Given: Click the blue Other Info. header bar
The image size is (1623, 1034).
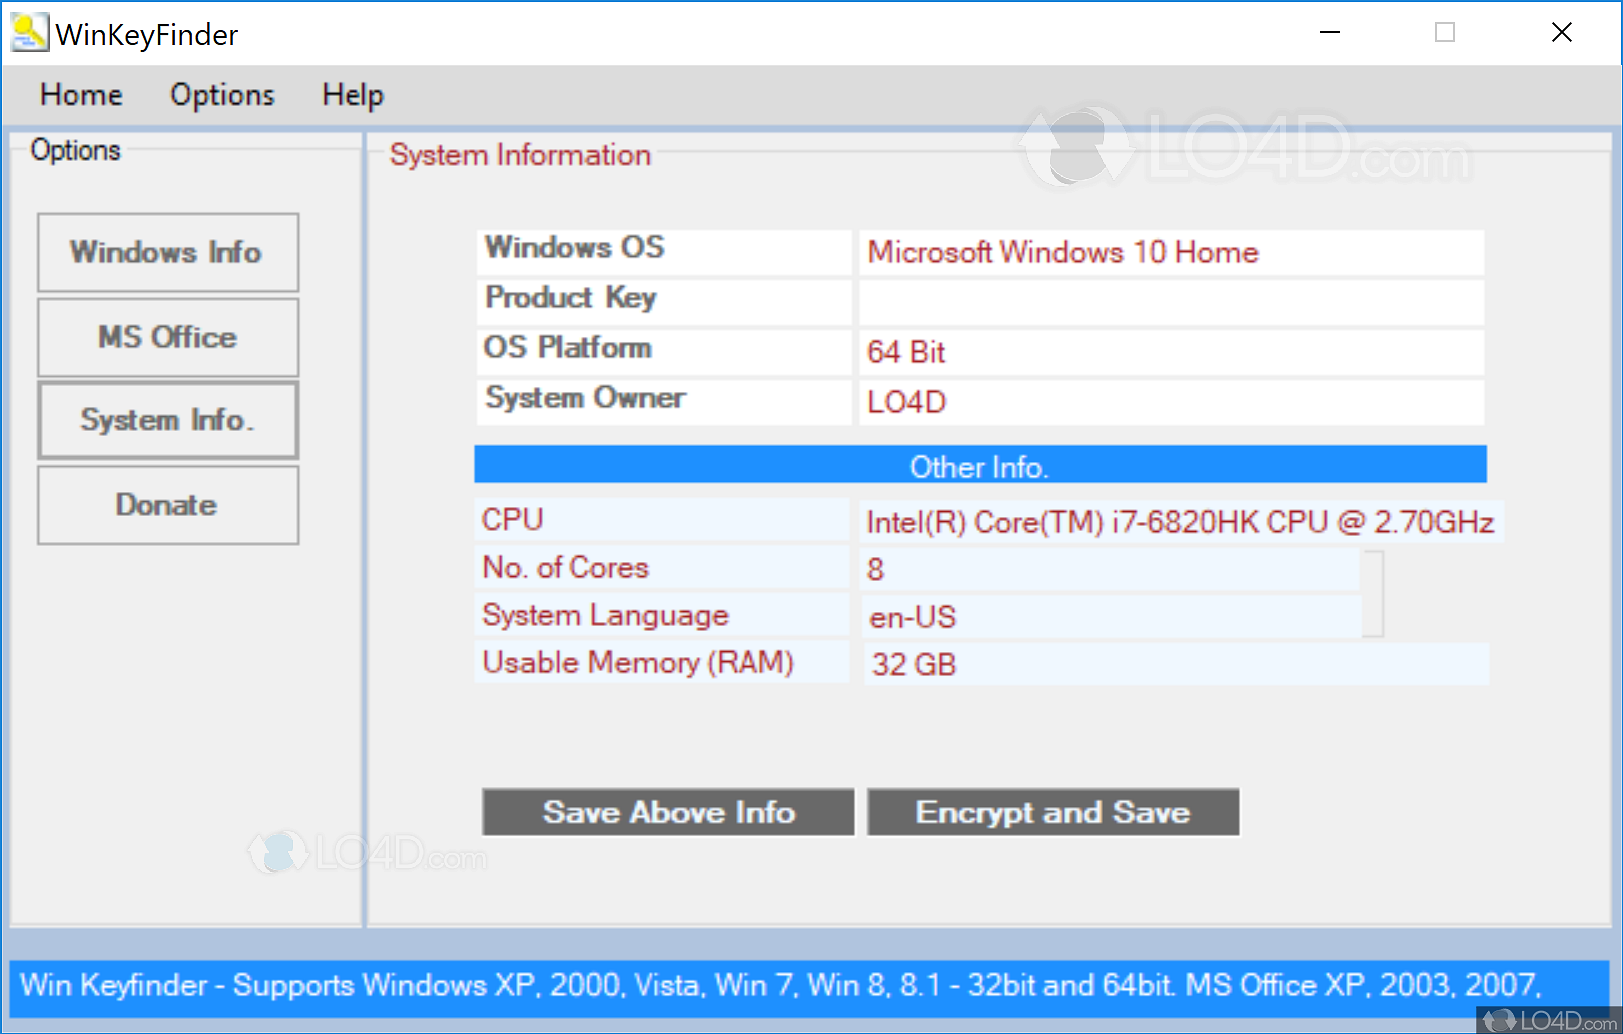Looking at the screenshot, I should [x=978, y=465].
